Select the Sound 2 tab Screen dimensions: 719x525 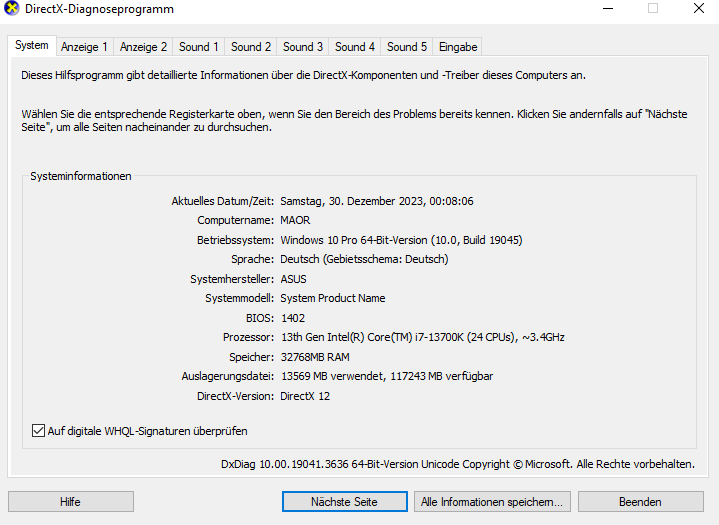pos(251,47)
